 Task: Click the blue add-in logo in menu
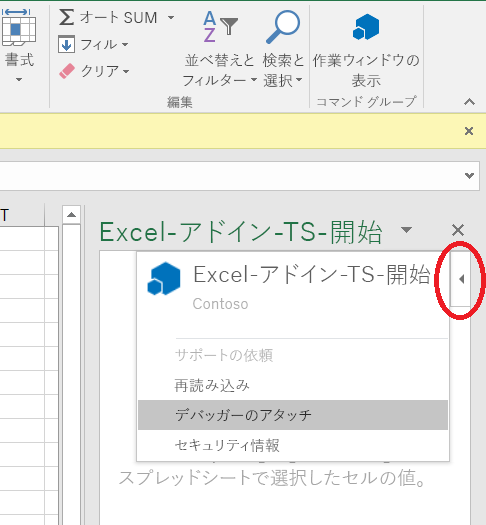(x=164, y=279)
